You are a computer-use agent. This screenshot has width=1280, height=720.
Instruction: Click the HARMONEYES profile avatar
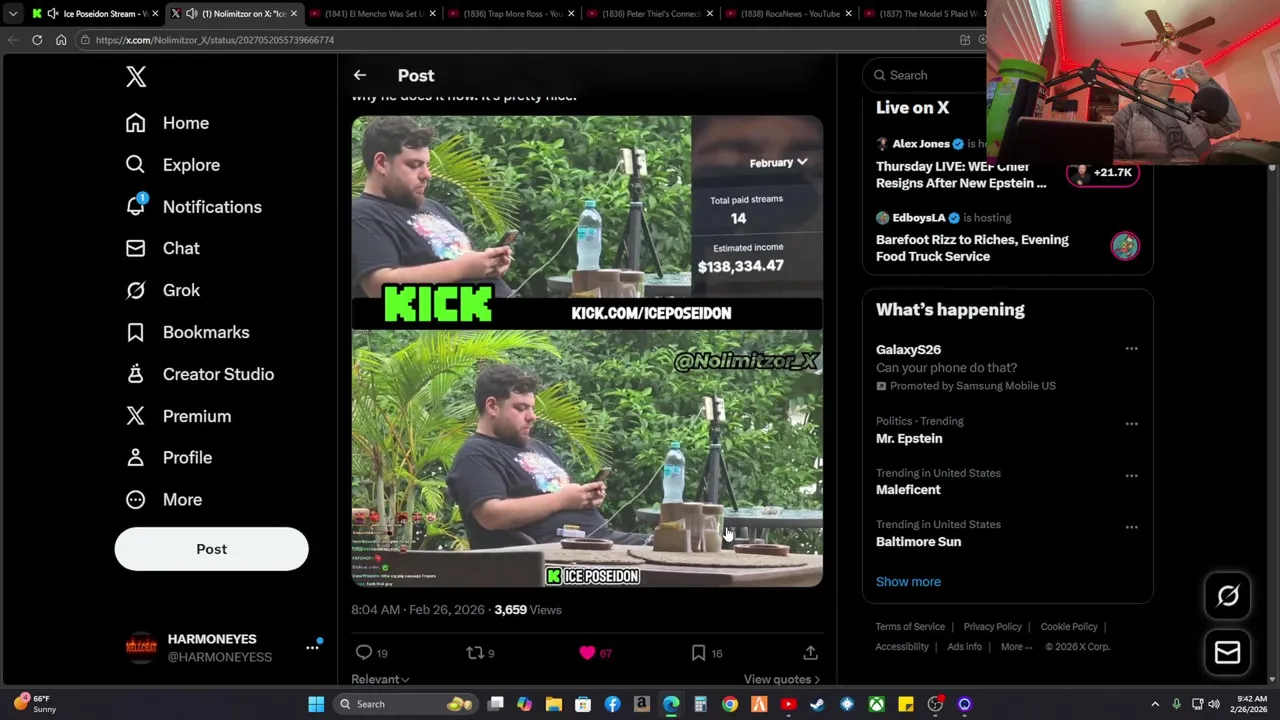click(141, 648)
